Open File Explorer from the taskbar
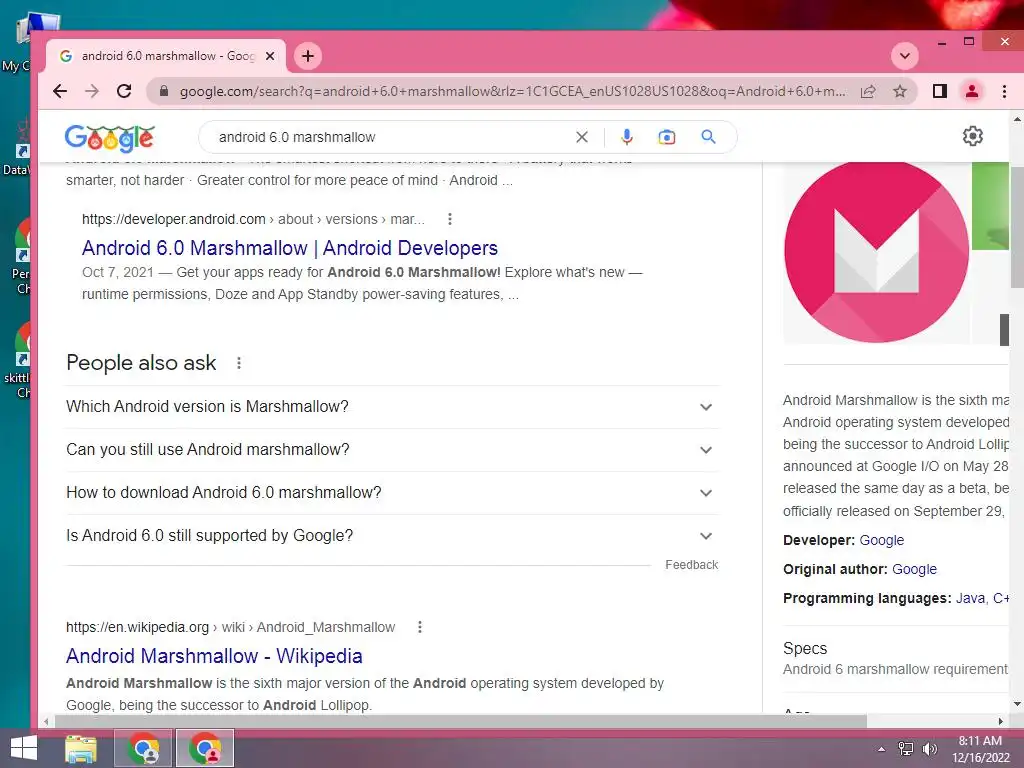1024x768 pixels. pos(82,748)
